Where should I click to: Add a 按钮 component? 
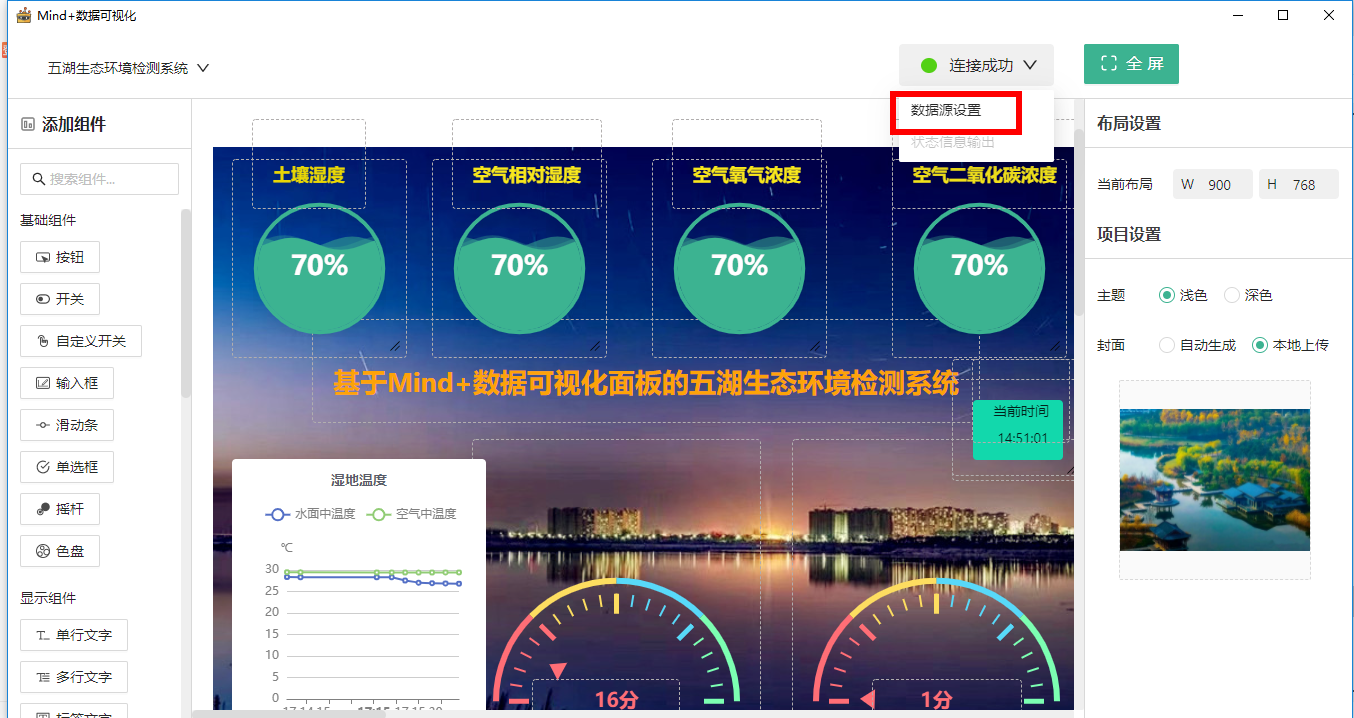click(60, 257)
